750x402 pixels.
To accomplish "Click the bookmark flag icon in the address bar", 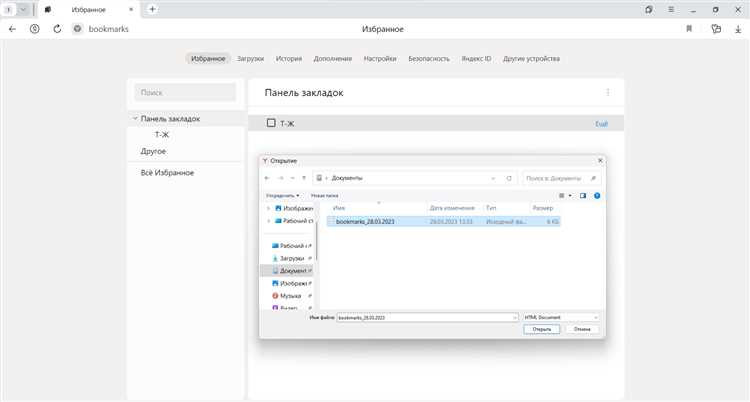I will [x=689, y=29].
